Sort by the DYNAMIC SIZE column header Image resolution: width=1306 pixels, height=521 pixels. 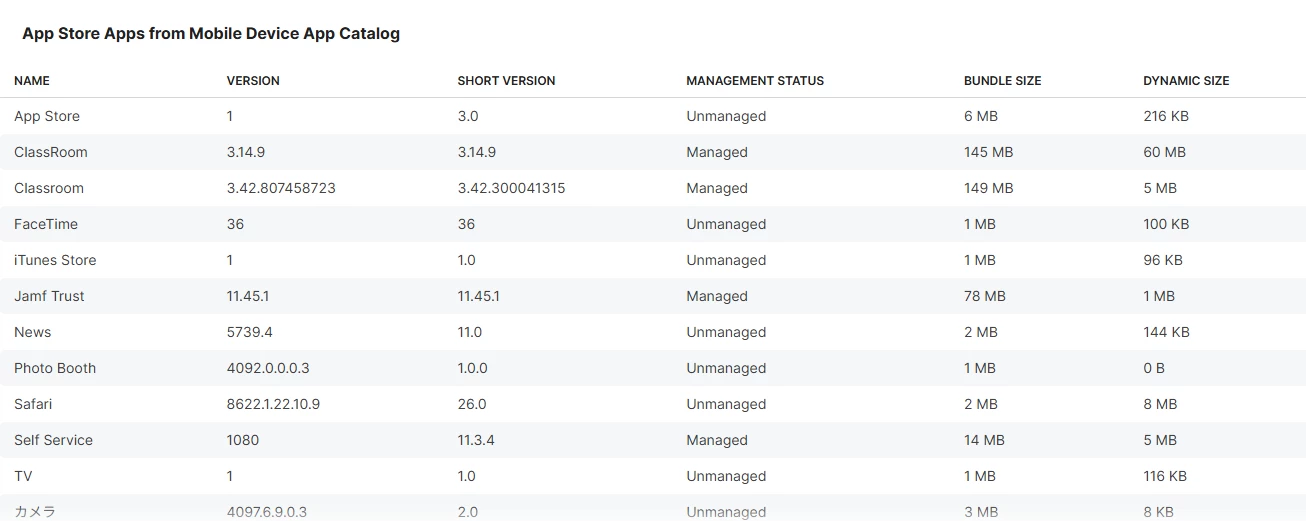tap(1186, 81)
